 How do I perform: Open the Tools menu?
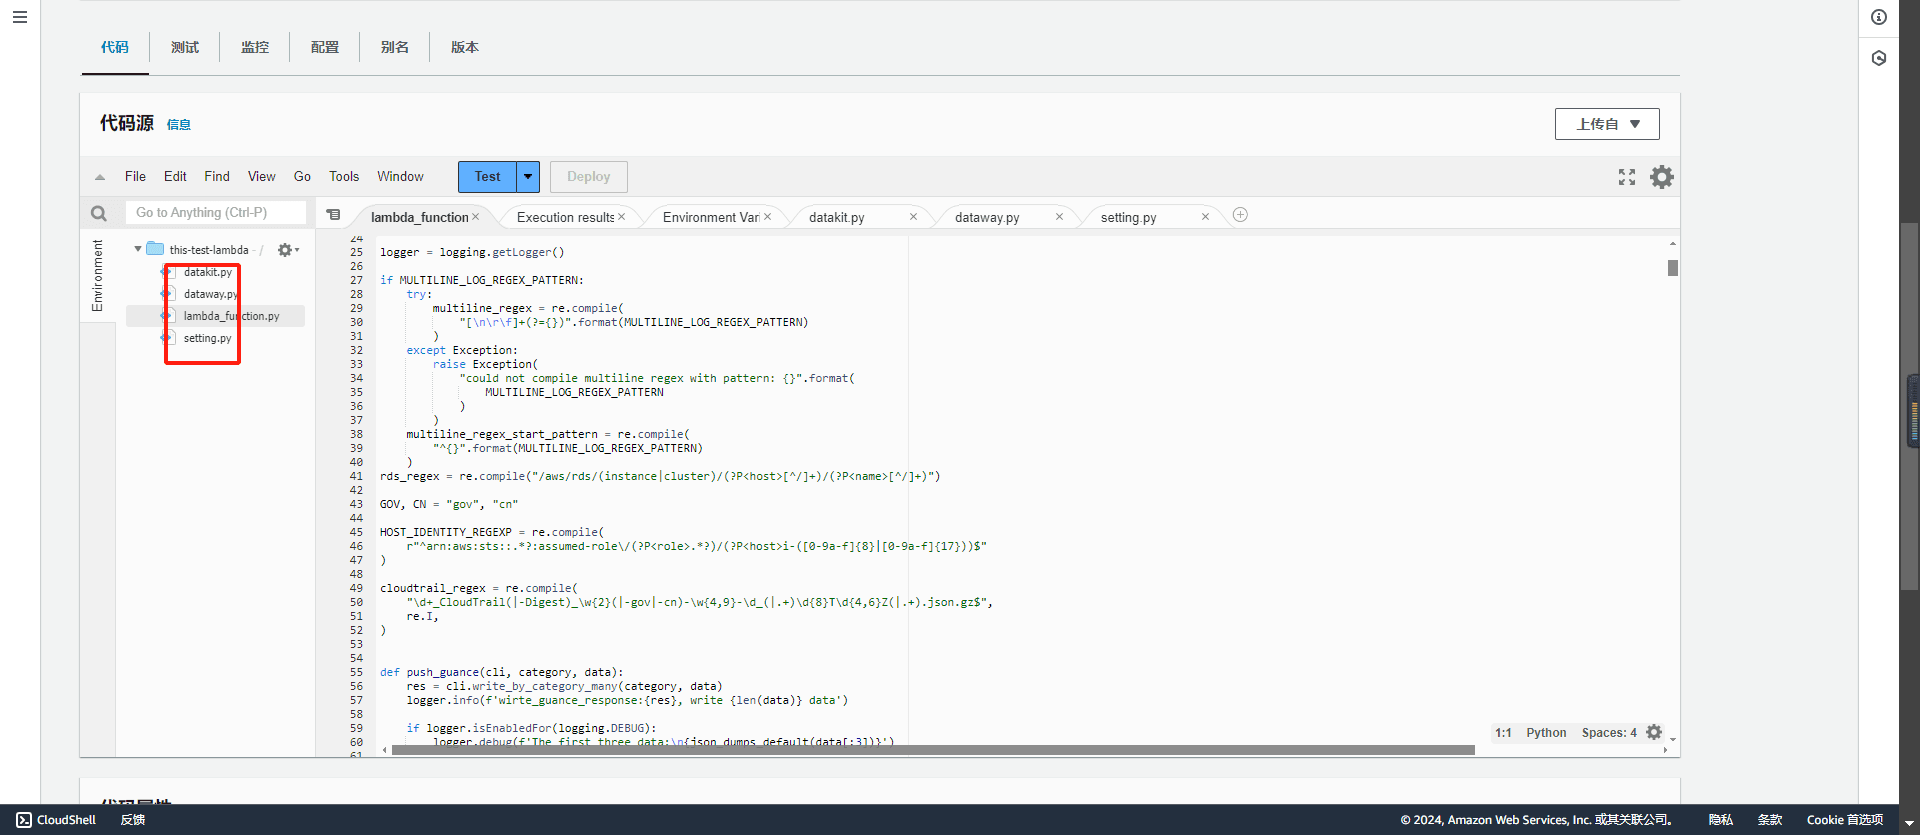tap(344, 177)
